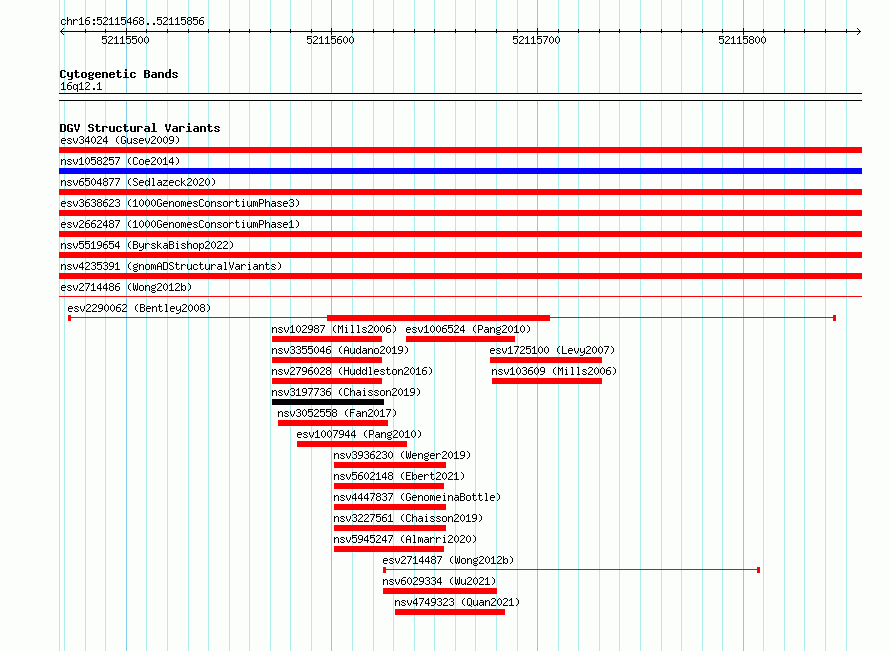The height and width of the screenshot is (651, 890).
Task: Open nsv3052558 (Fan2017) label
Action: click(x=337, y=413)
